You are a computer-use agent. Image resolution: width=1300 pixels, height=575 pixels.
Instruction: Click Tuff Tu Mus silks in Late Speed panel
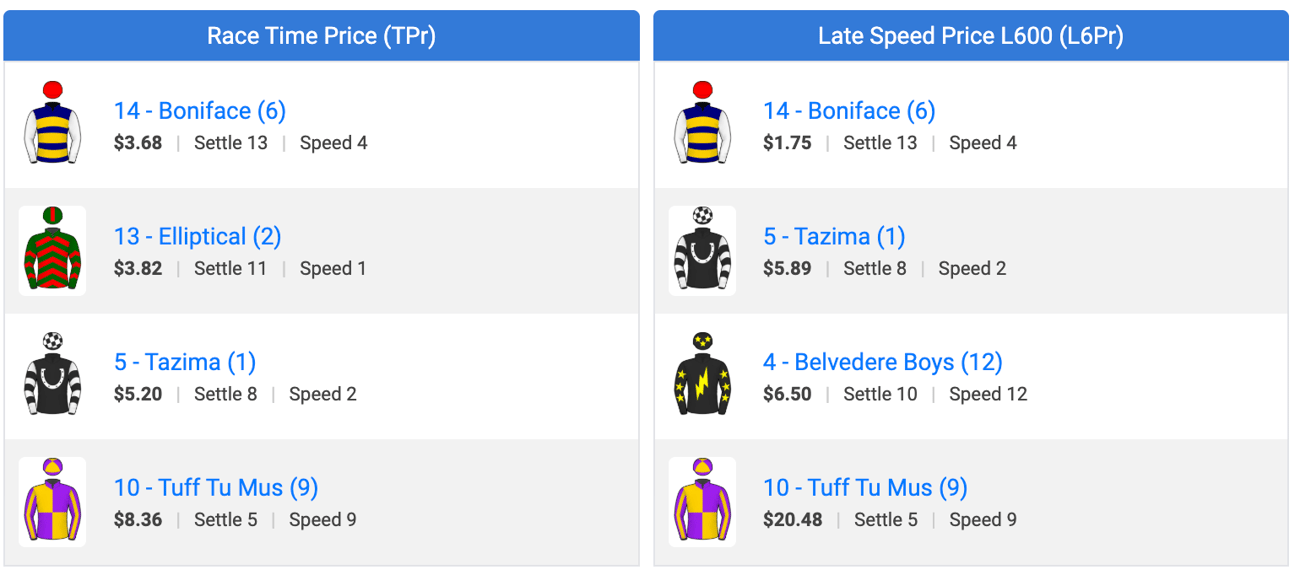click(x=702, y=501)
